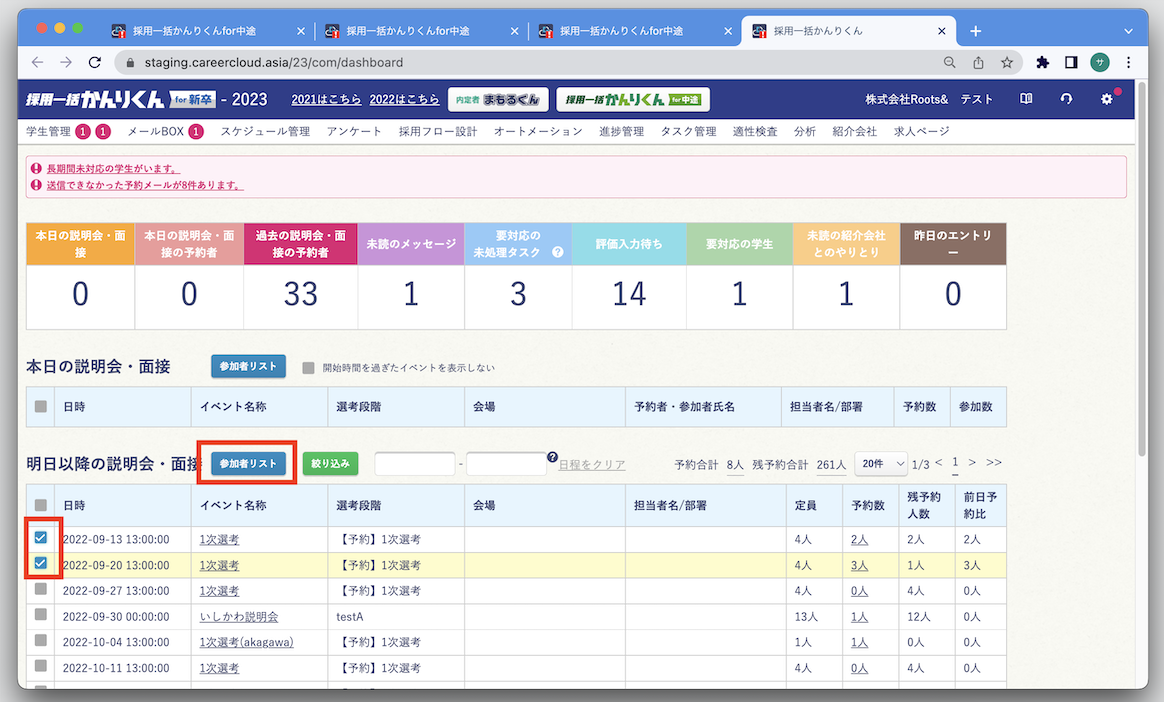Click the headset support icon
The width and height of the screenshot is (1164, 702).
[1066, 99]
